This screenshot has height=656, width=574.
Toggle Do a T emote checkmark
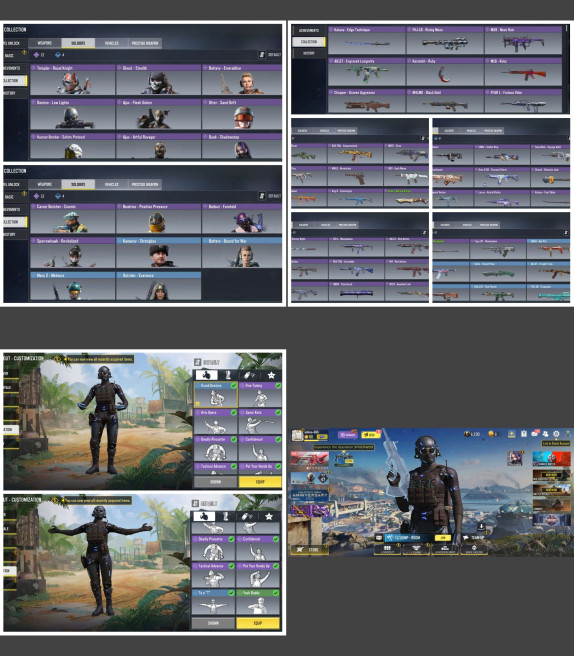[231, 593]
